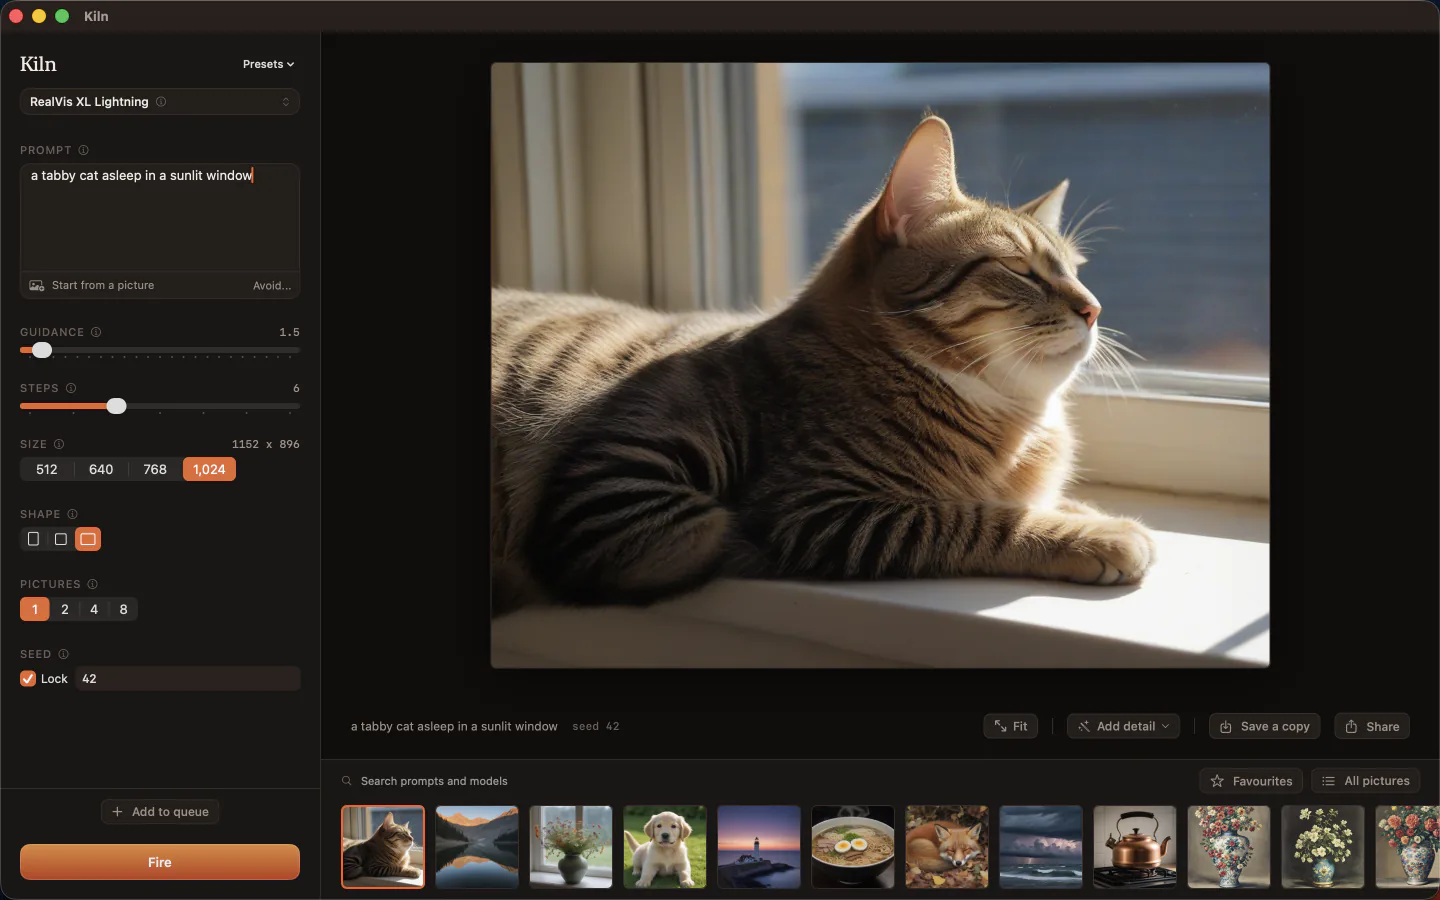This screenshot has height=900, width=1440.
Task: Click the search magnifier icon
Action: click(347, 781)
